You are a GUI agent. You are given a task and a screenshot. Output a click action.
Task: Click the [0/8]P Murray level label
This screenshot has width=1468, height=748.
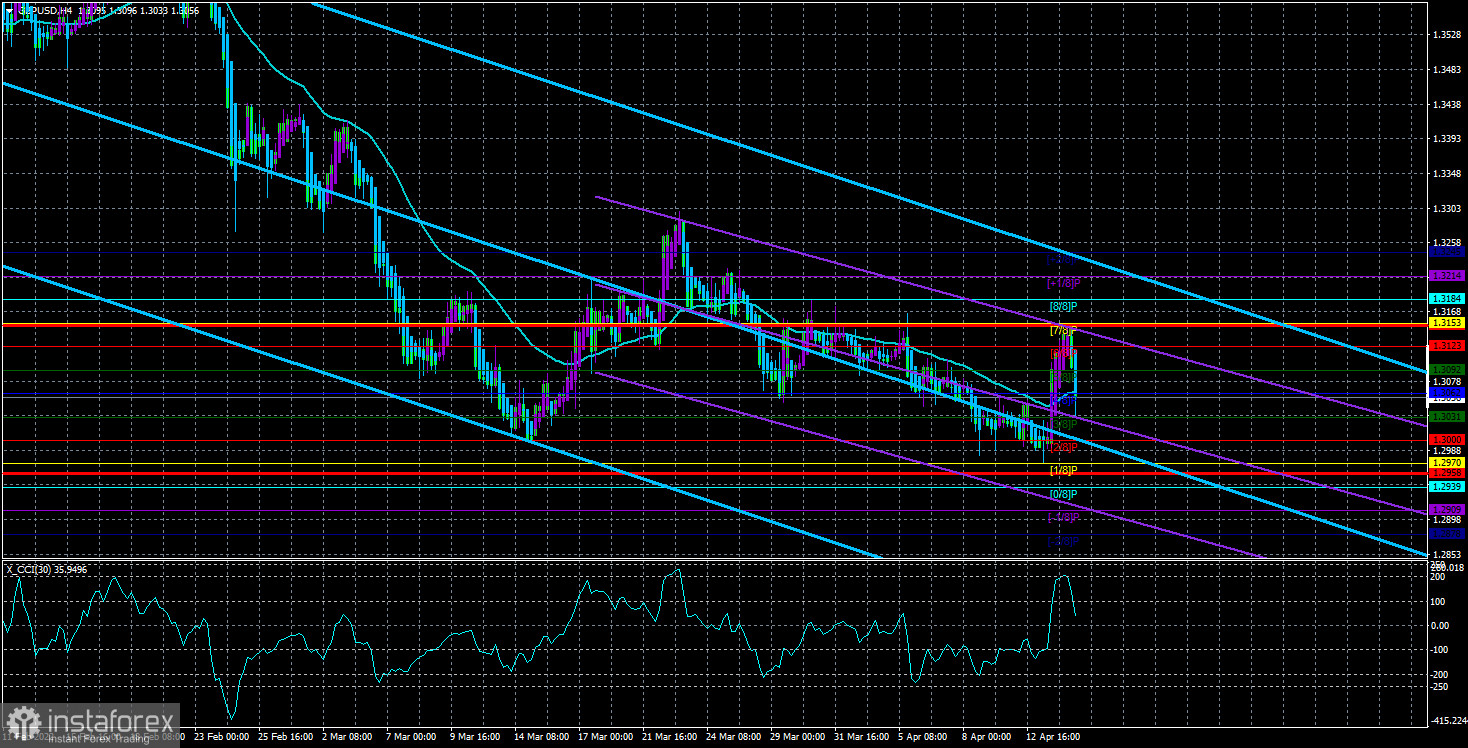coord(1064,494)
